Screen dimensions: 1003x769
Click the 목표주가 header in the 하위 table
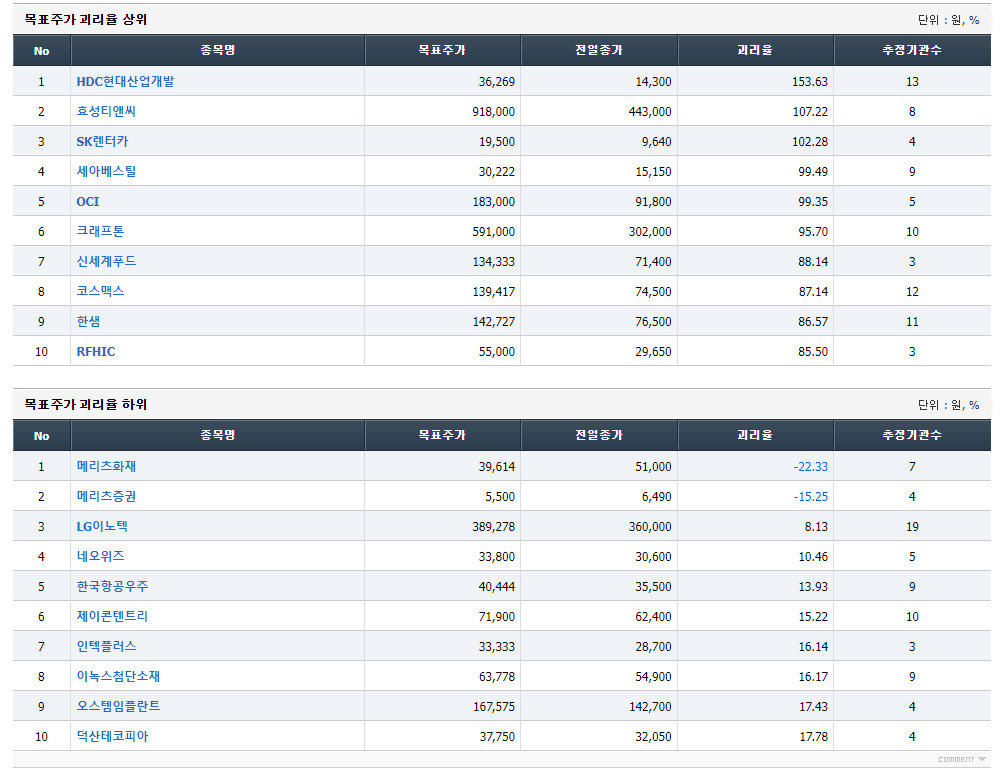point(443,435)
